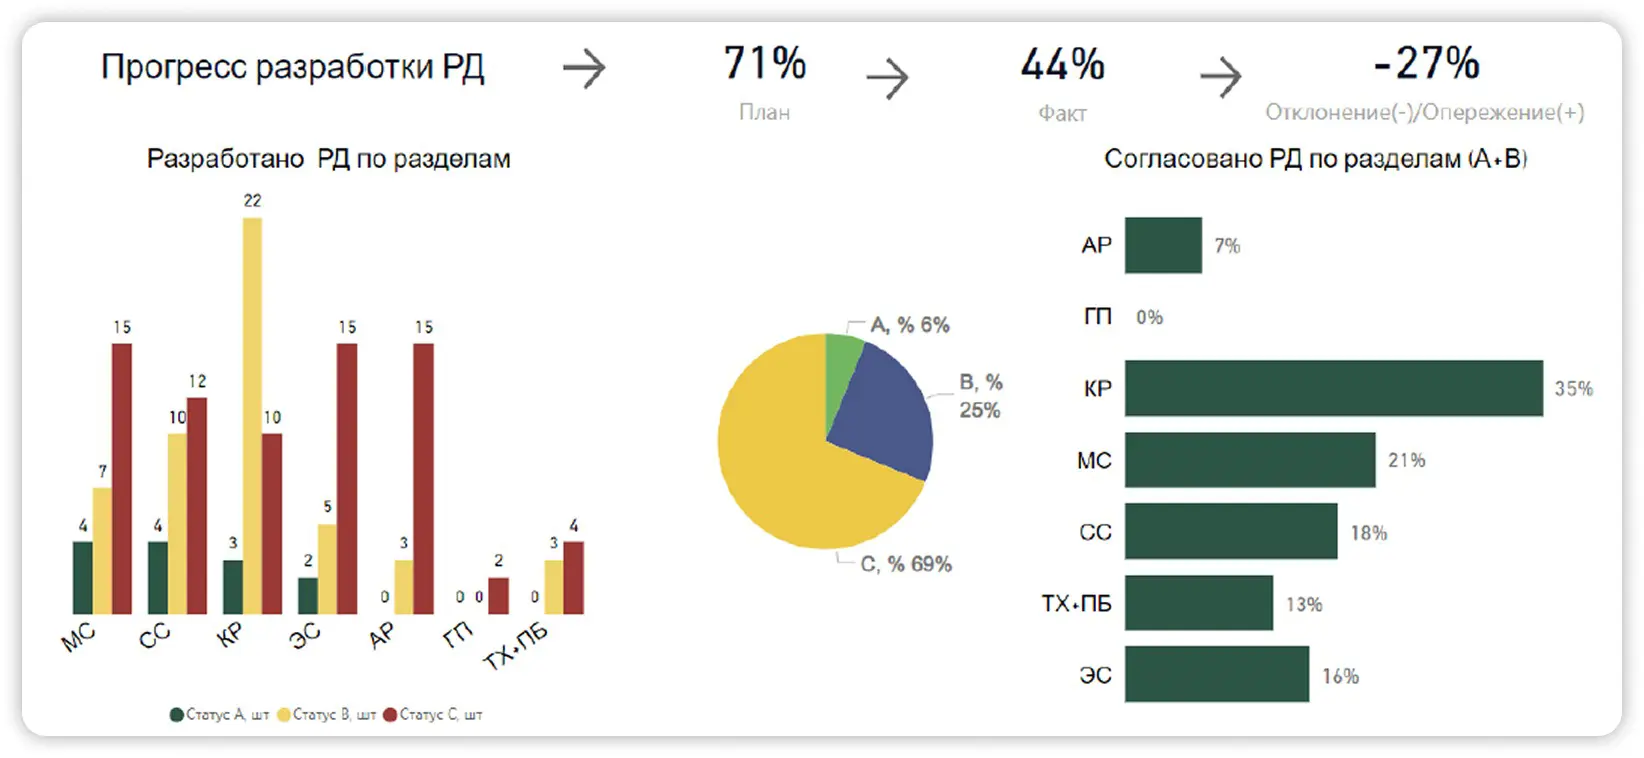This screenshot has width=1644, height=758.
Task: Click the Разработано РД по разделам chart title
Action: 328,159
